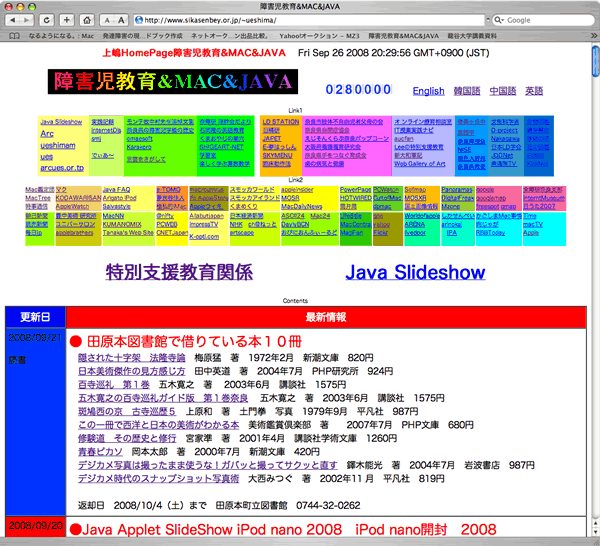This screenshot has width=600, height=546.
Task: Show more bookmarks with the chevron arrows
Action: 594,36
